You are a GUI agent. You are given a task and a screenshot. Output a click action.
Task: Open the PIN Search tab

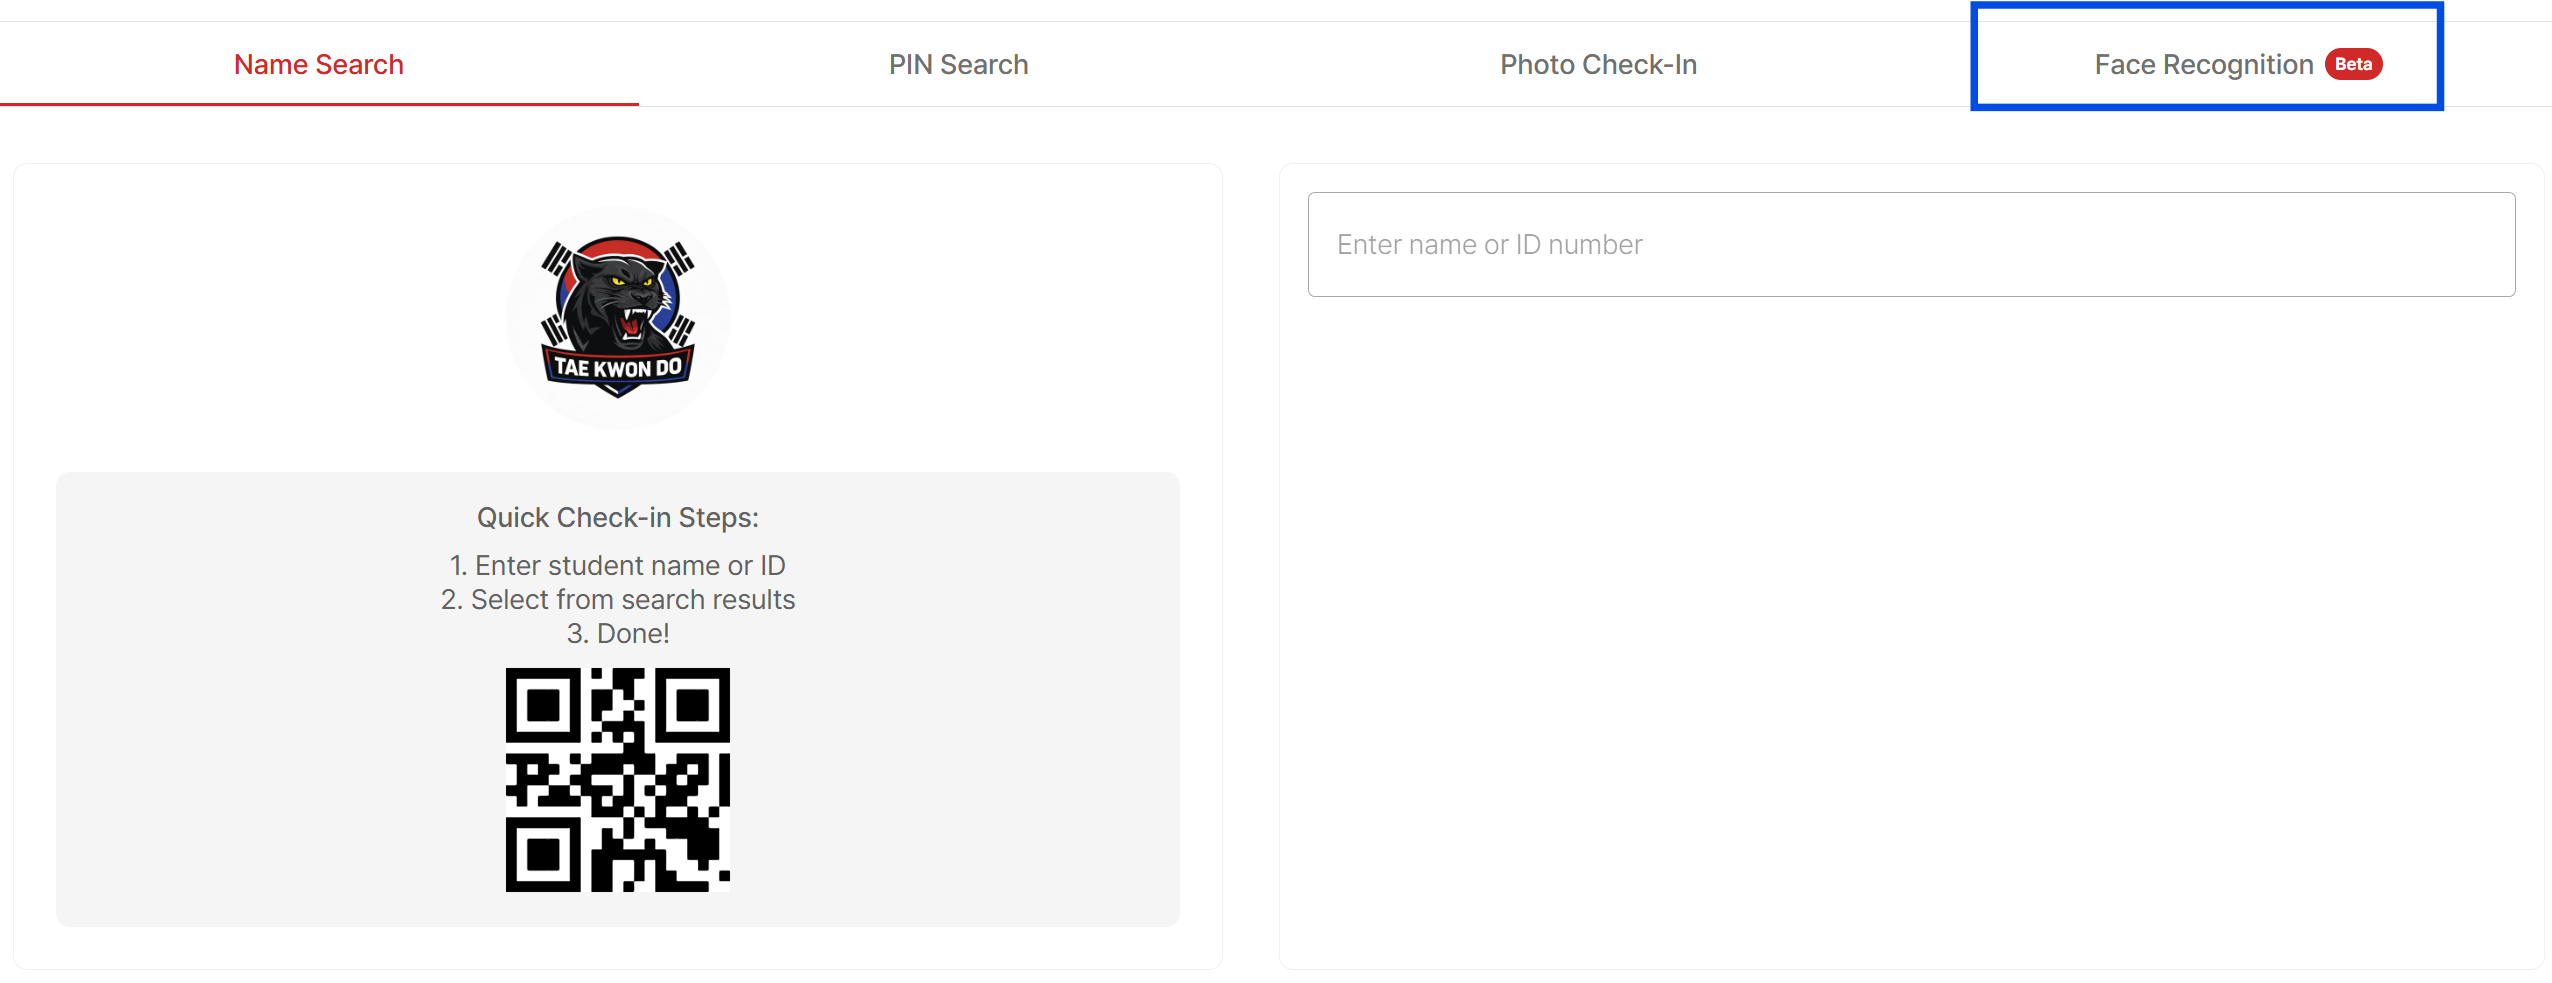(958, 65)
